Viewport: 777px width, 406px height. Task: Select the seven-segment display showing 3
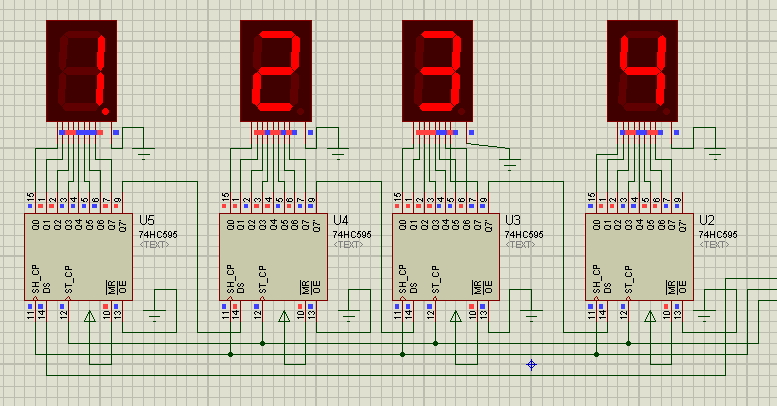point(438,71)
